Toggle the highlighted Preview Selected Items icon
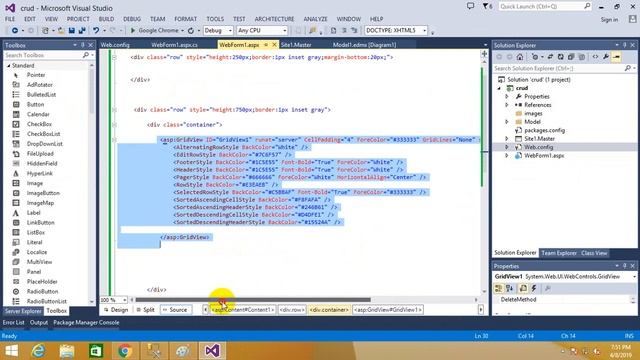Image resolution: width=640 pixels, height=360 pixels. [x=616, y=57]
